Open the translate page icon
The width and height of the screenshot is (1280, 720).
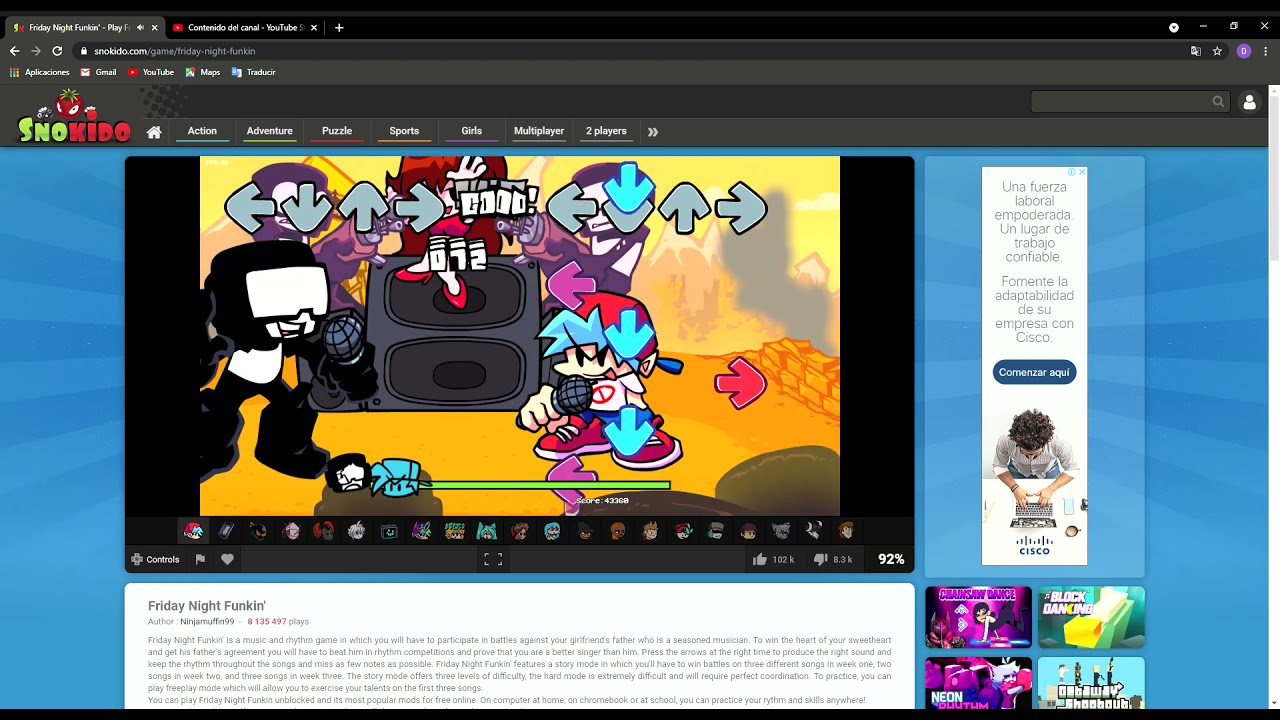[x=1195, y=51]
